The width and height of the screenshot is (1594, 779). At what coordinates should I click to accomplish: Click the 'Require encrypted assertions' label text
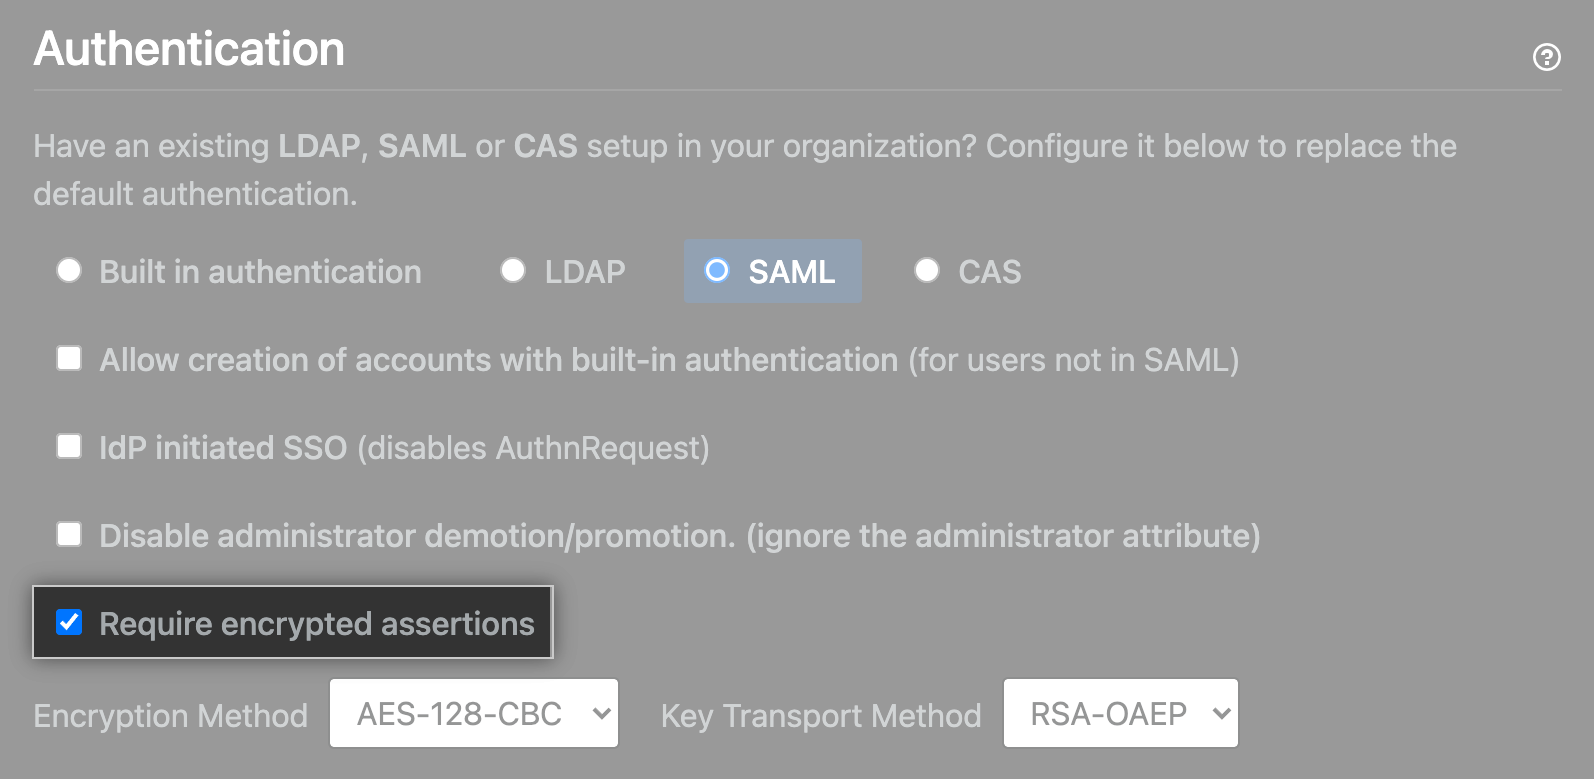coord(317,624)
